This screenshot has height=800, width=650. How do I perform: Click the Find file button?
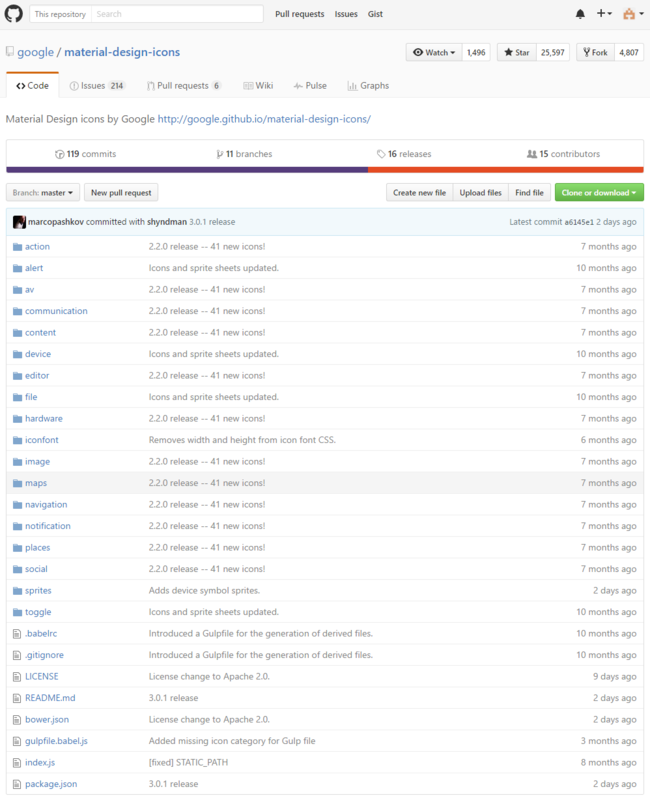pyautogui.click(x=530, y=193)
